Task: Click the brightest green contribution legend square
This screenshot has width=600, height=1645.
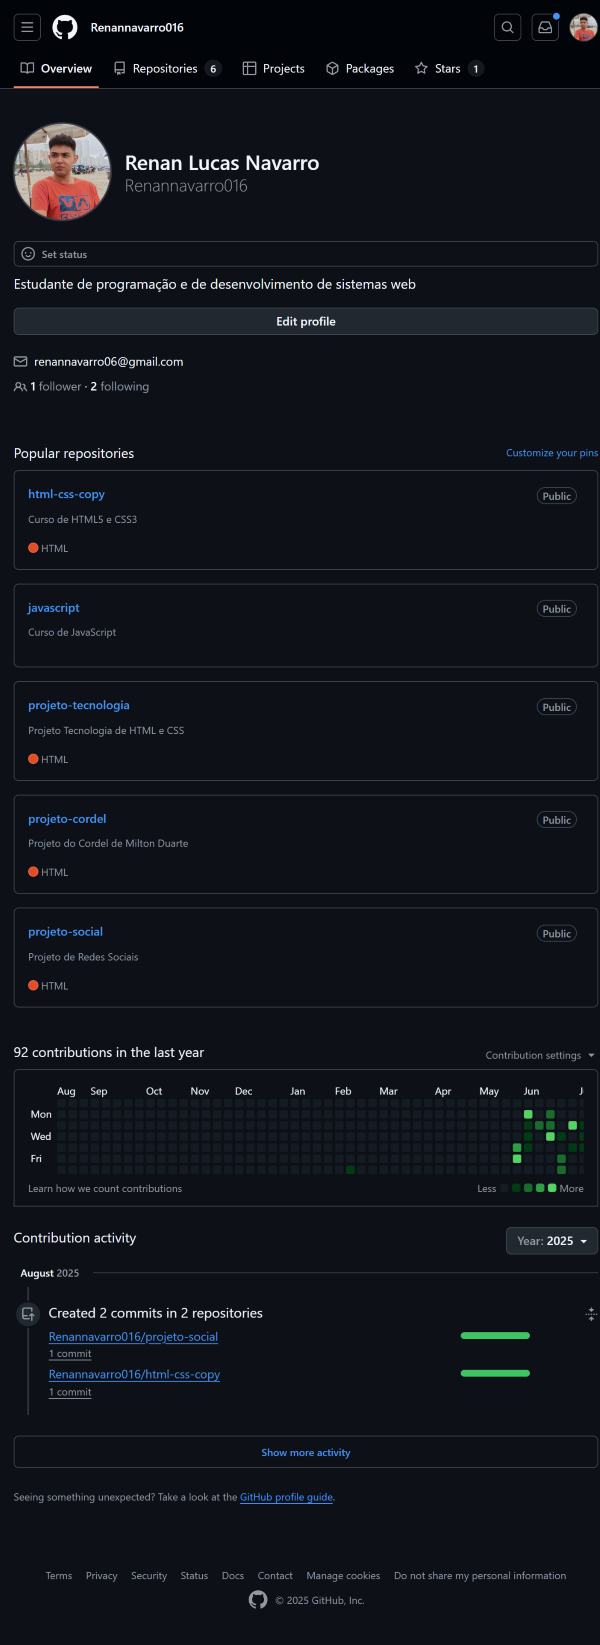Action: [x=552, y=1188]
